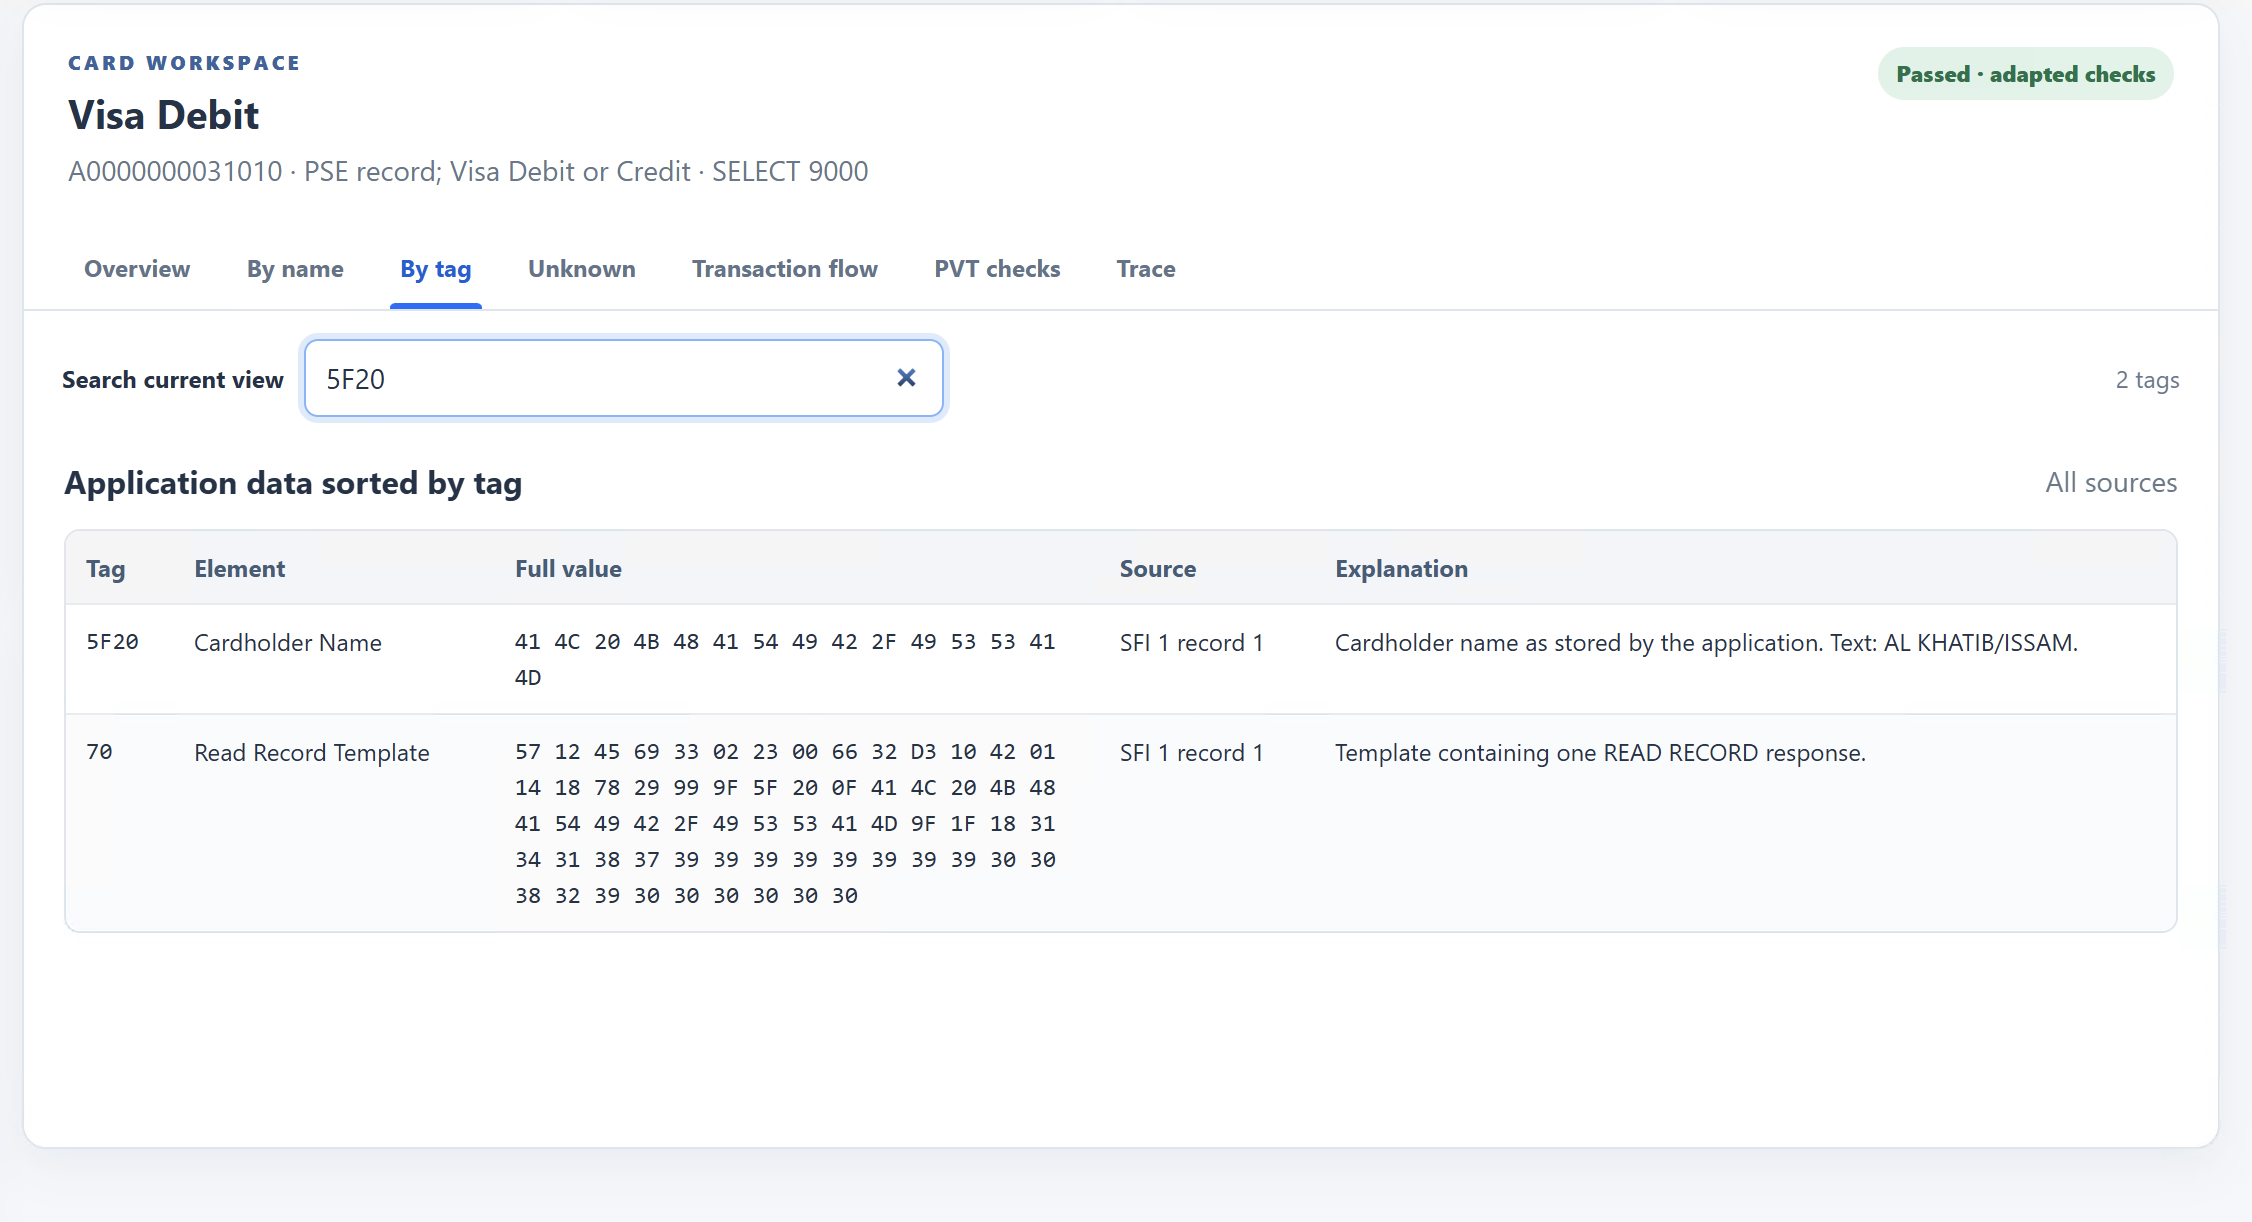Click SFI 1 record 1 in tag 70 row
This screenshot has width=2252, height=1222.
(1191, 753)
